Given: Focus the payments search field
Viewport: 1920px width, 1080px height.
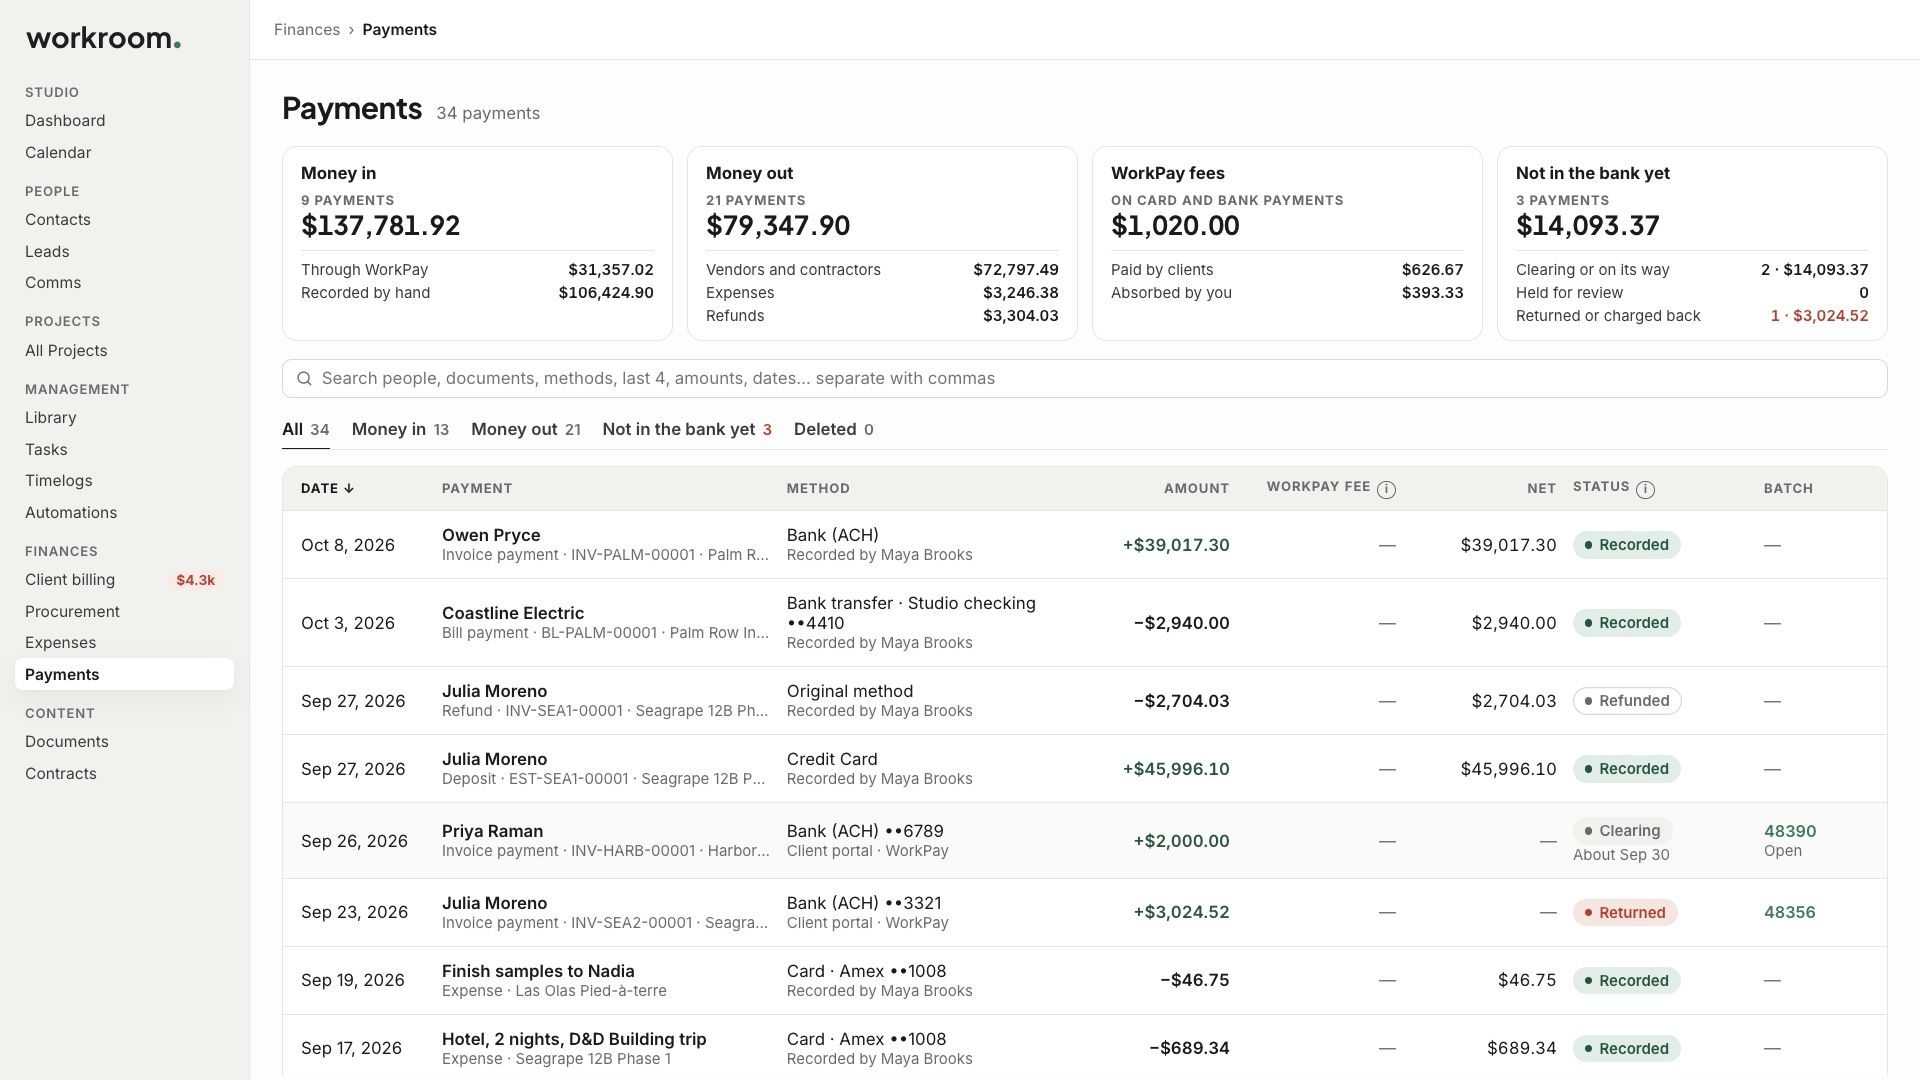Looking at the screenshot, I should coord(1084,378).
